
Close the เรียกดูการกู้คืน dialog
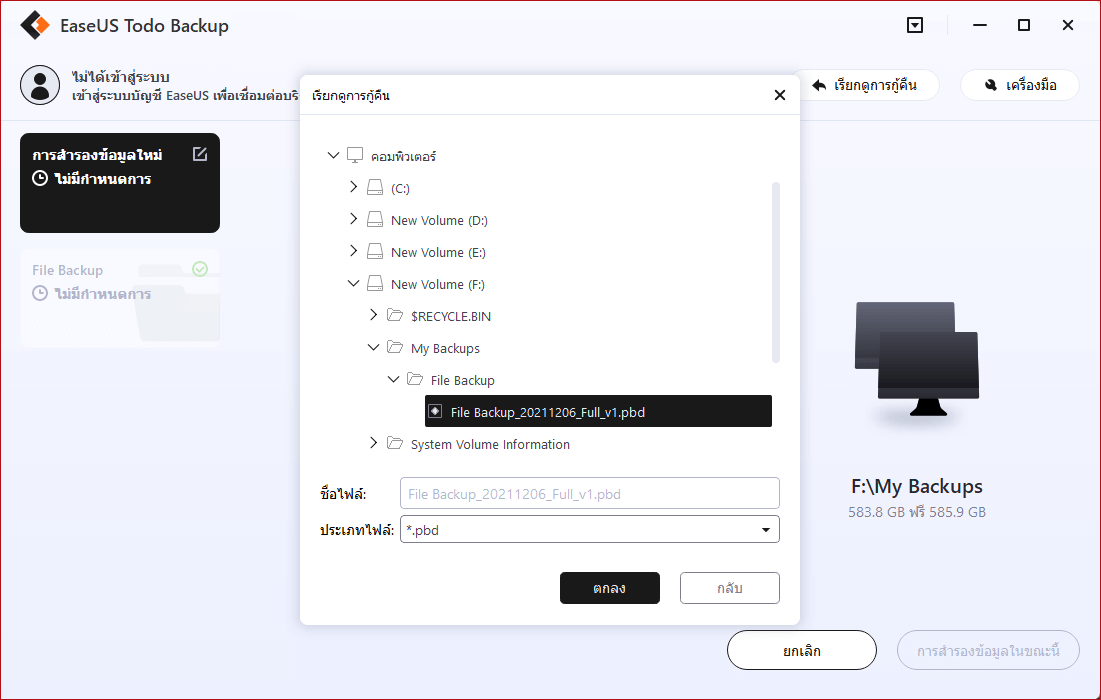click(x=779, y=95)
